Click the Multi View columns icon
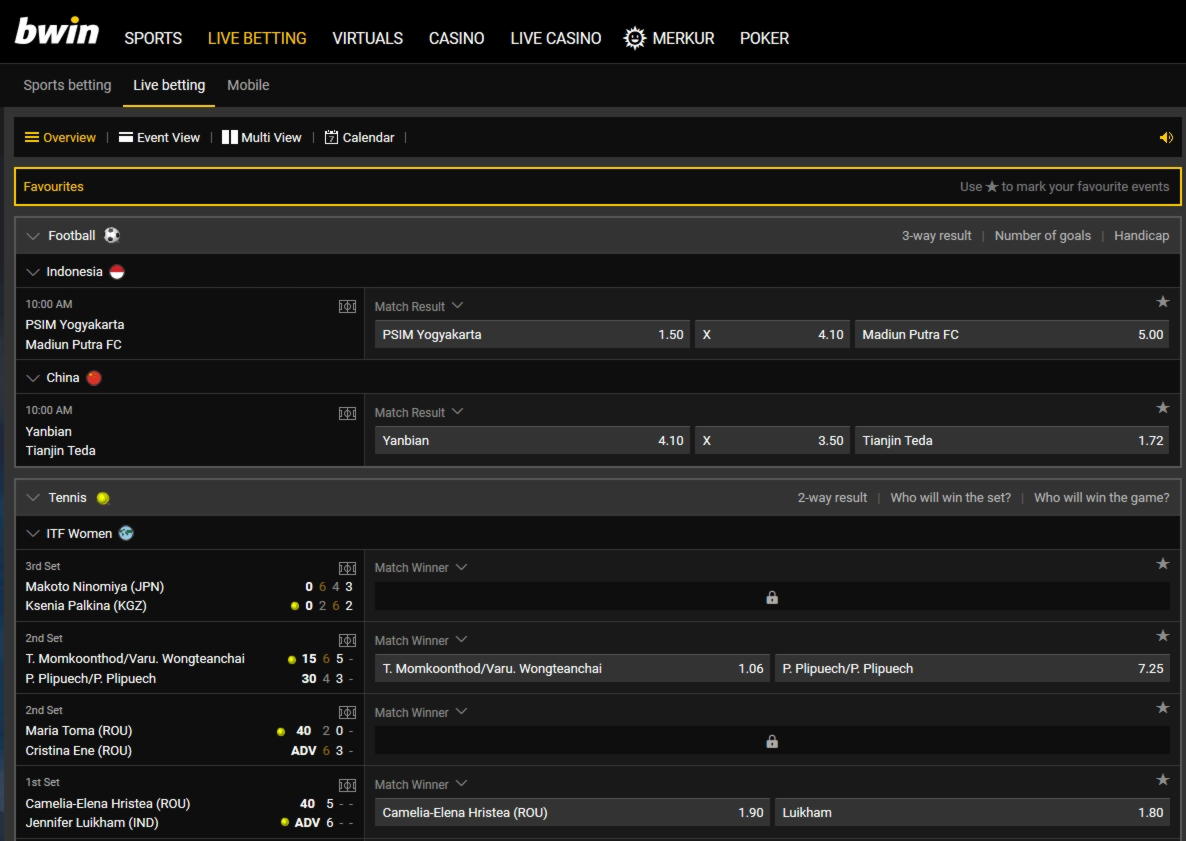The image size is (1186, 841). coord(230,137)
